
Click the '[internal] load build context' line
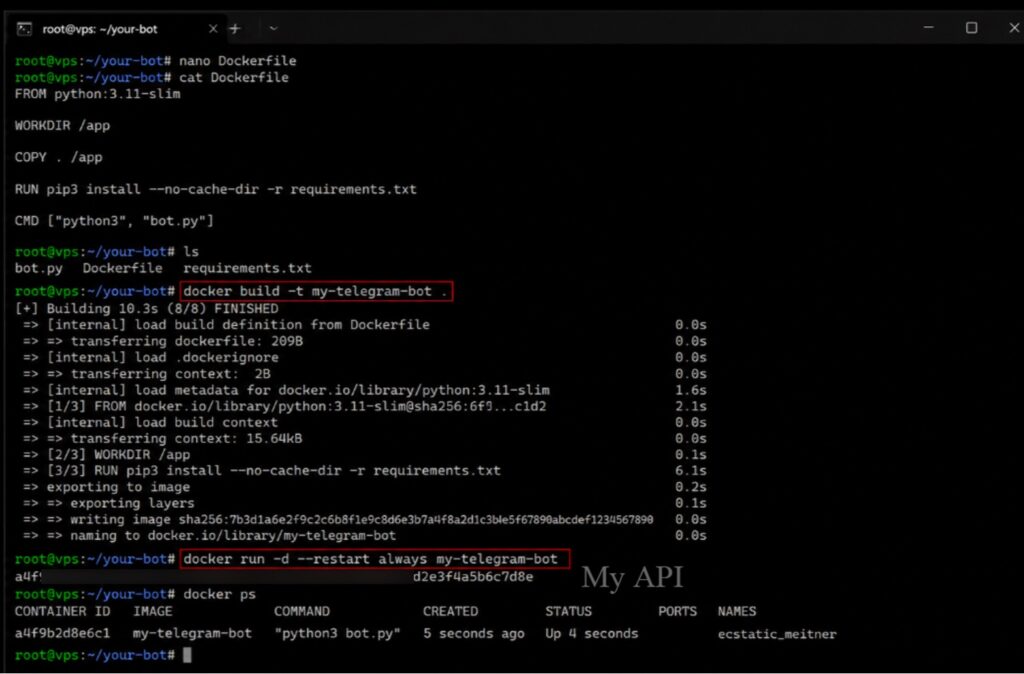click(x=150, y=423)
